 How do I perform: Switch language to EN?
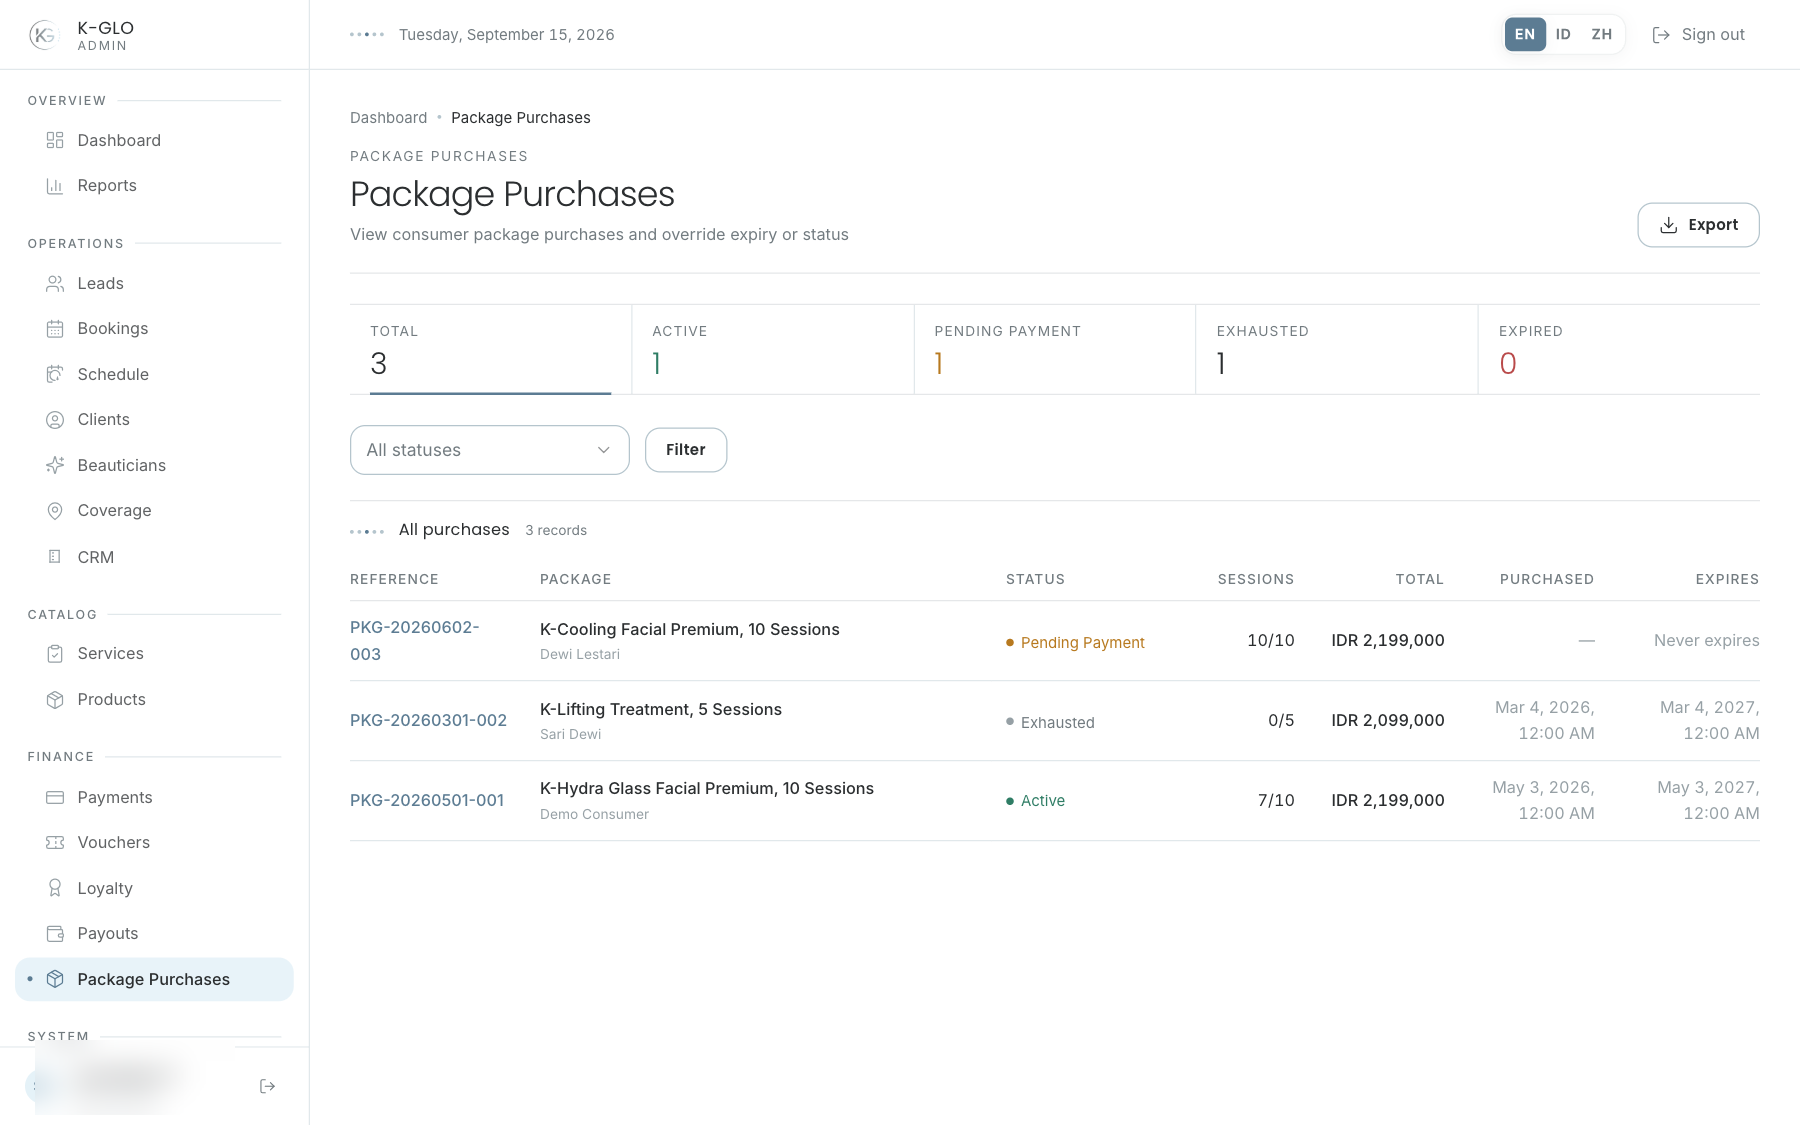[x=1525, y=34]
